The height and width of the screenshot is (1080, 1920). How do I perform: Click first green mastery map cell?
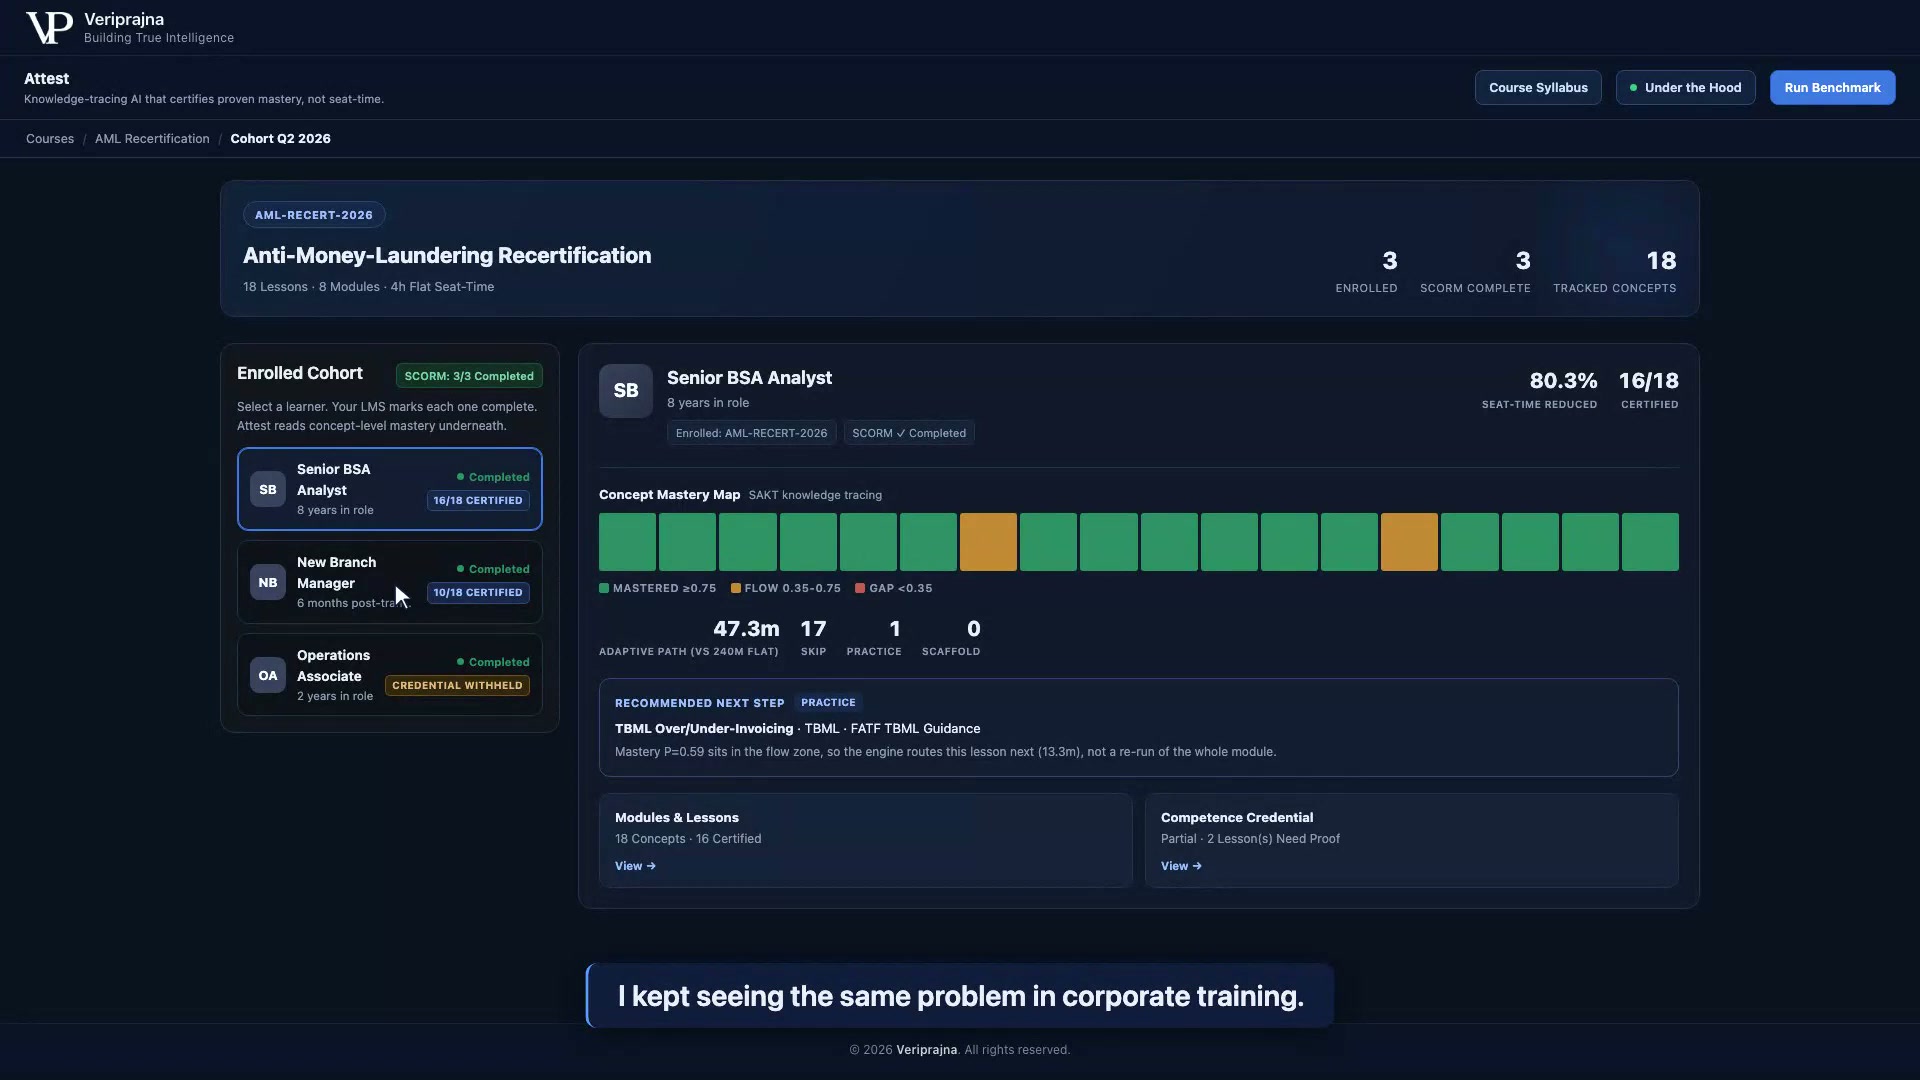coord(627,542)
